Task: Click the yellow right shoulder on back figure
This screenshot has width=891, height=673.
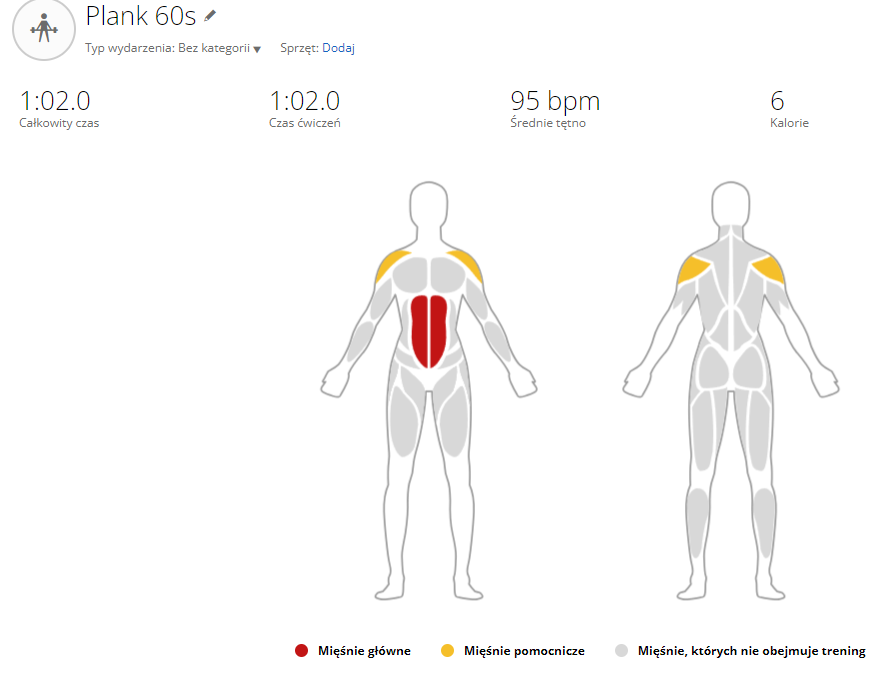Action: tap(768, 270)
